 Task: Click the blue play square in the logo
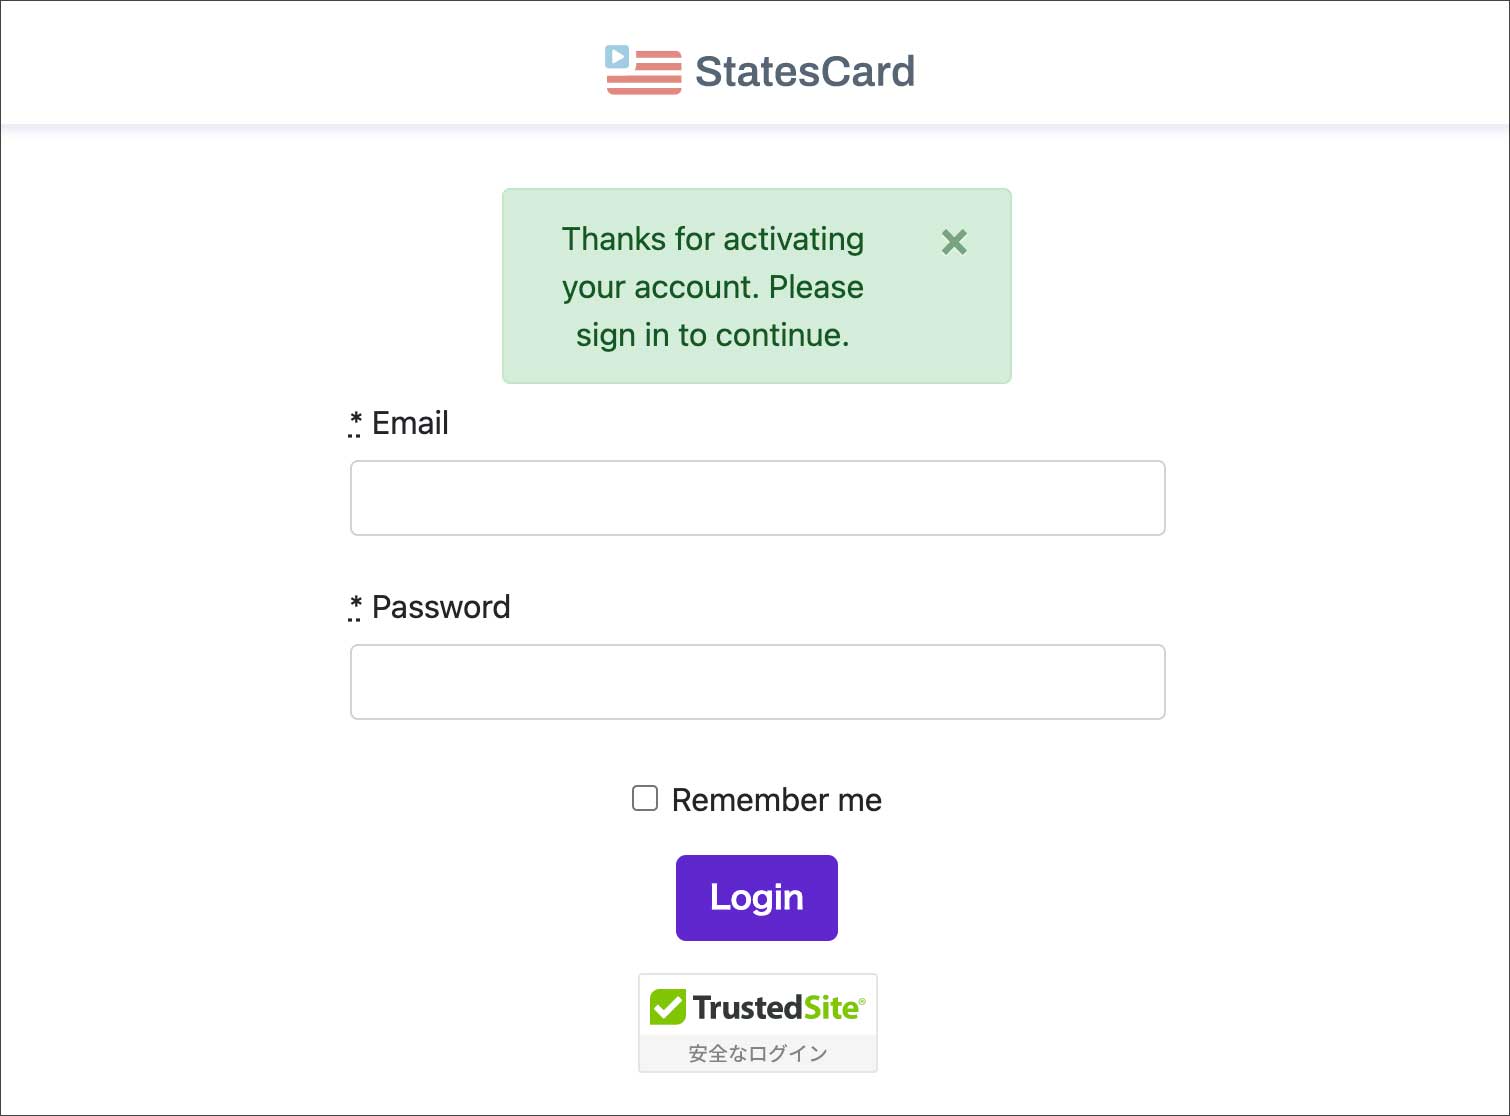click(x=617, y=57)
